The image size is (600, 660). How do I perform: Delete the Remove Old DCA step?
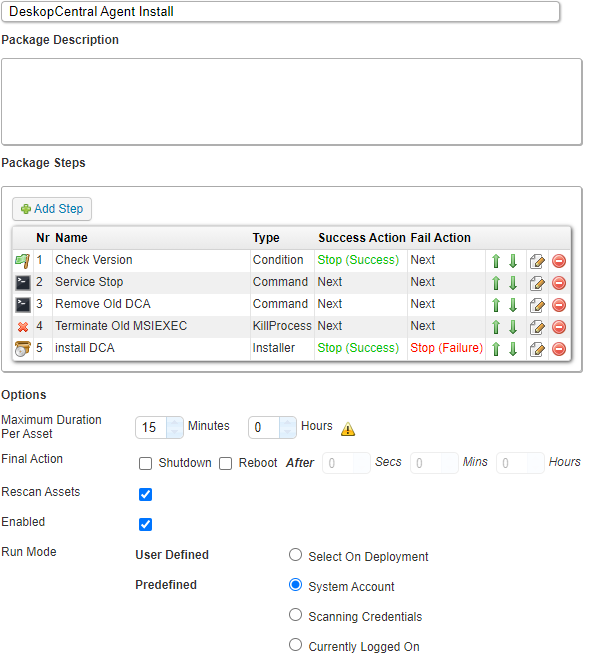coord(559,305)
